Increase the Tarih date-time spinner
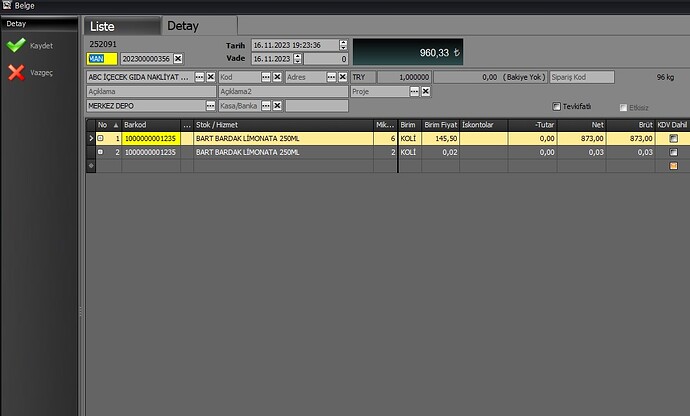Viewport: 690px width, 416px height. [343, 42]
